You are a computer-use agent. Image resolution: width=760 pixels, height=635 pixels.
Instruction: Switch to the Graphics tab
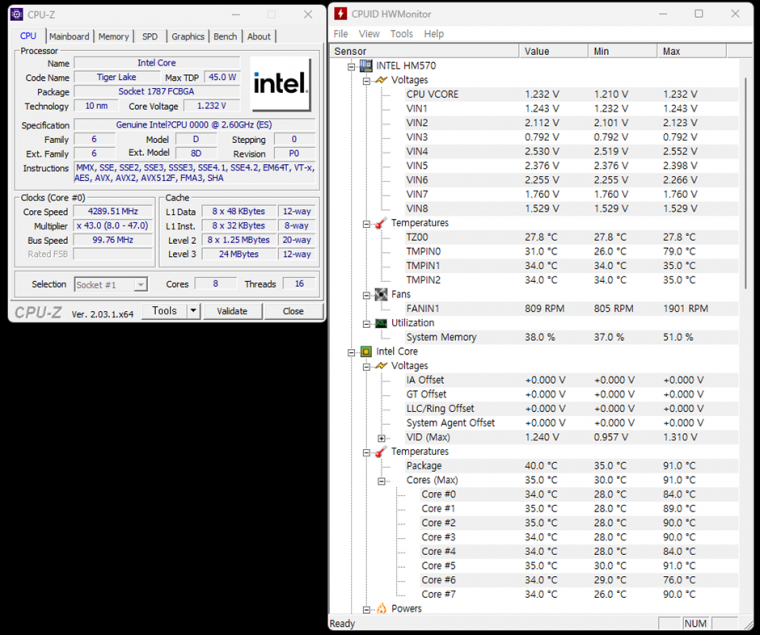(x=188, y=36)
